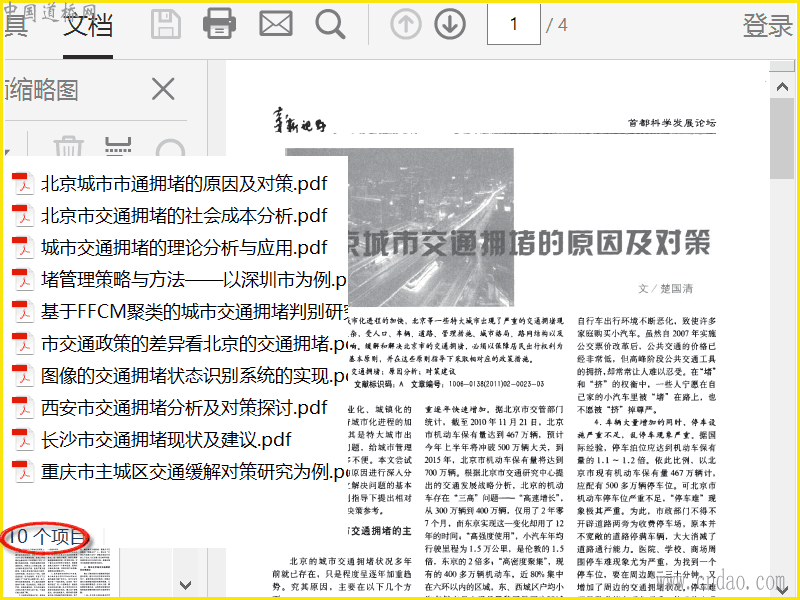
Task: Click the save disk icon
Action: [166, 24]
